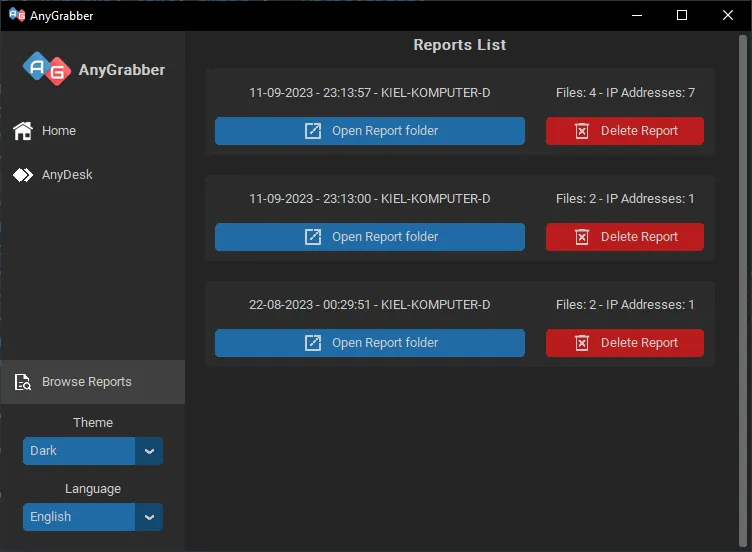
Task: Click the AnyDesk diamond icon
Action: pos(23,175)
